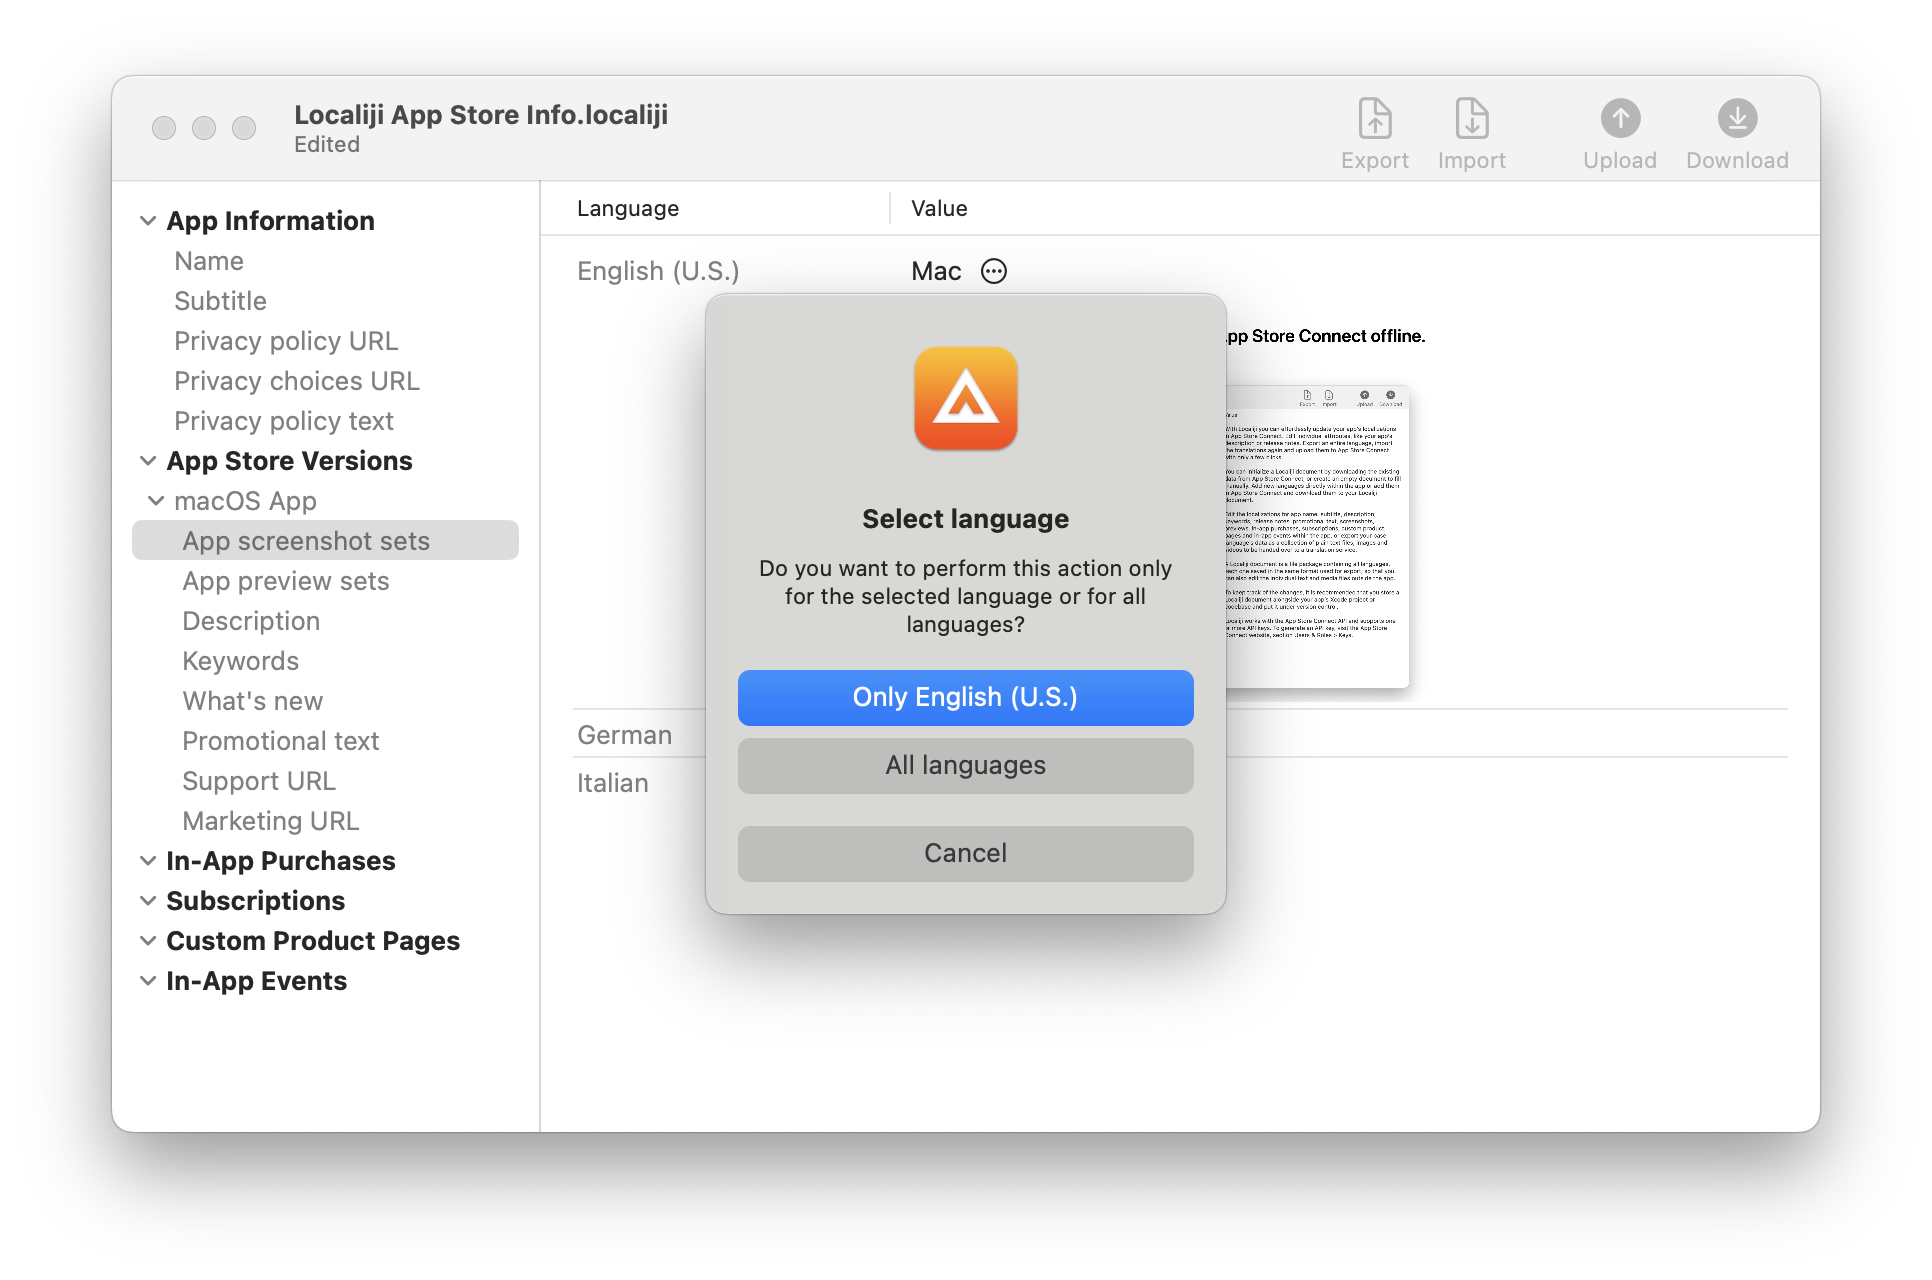Open Keywords in sidebar
The width and height of the screenshot is (1932, 1280).
[x=240, y=661]
